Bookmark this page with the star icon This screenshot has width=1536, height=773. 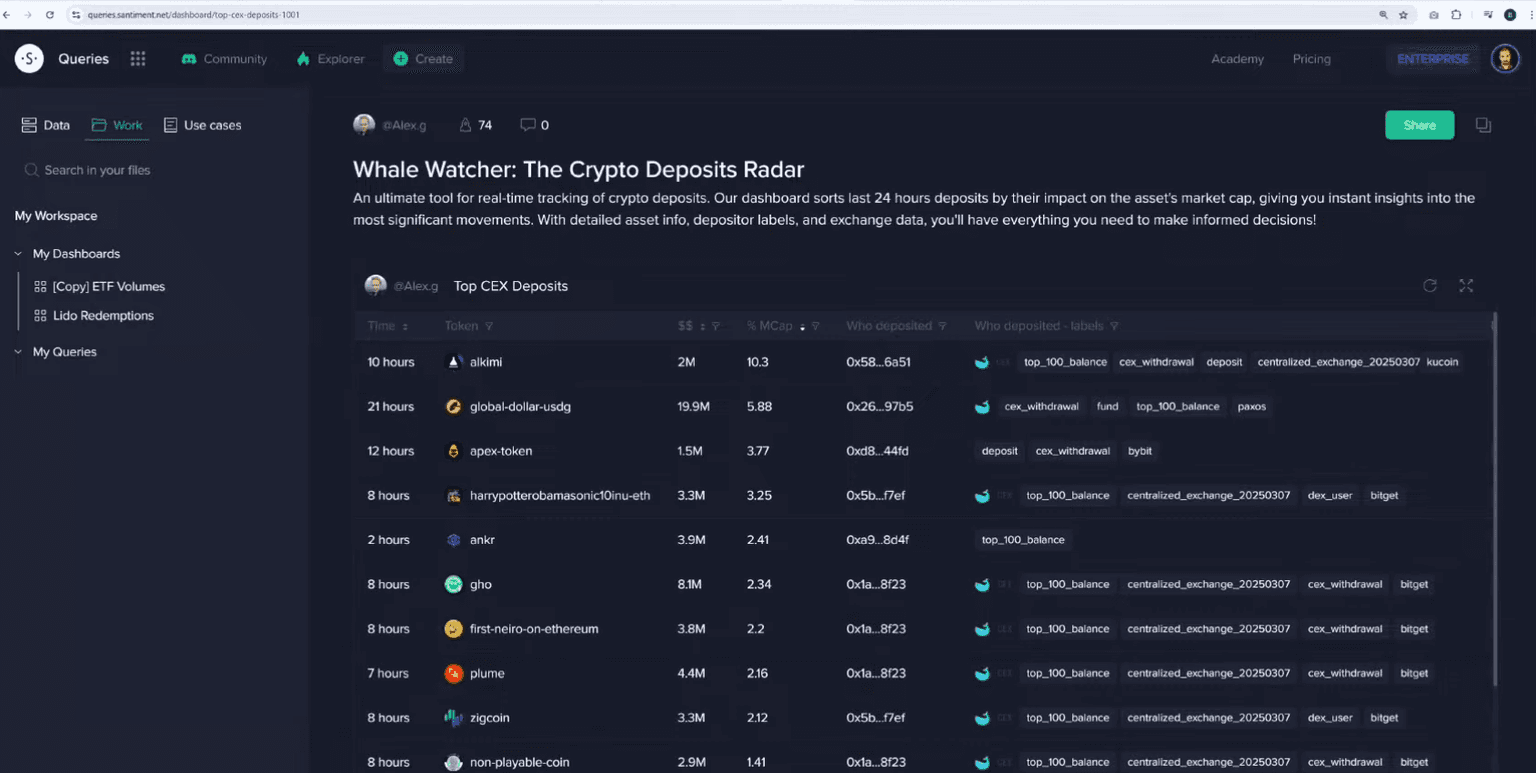click(x=1403, y=15)
